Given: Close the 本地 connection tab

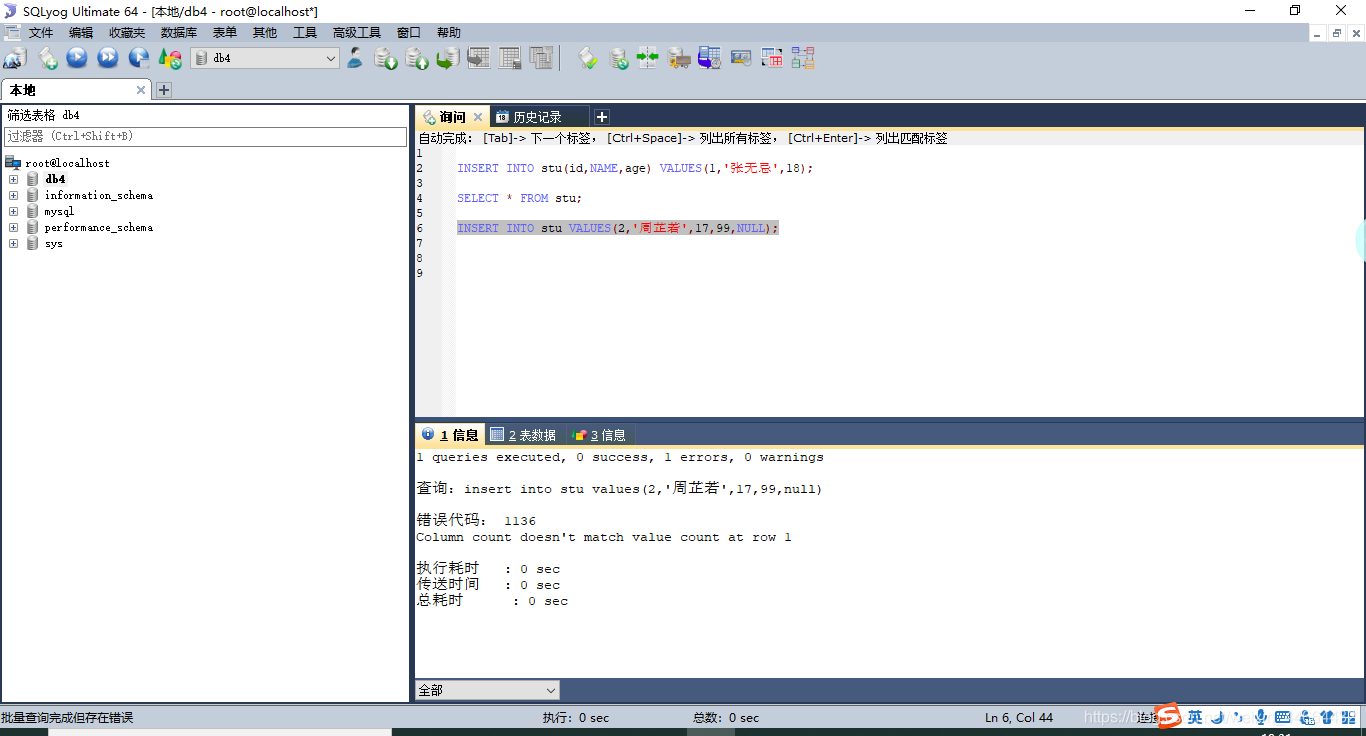Looking at the screenshot, I should pyautogui.click(x=141, y=90).
